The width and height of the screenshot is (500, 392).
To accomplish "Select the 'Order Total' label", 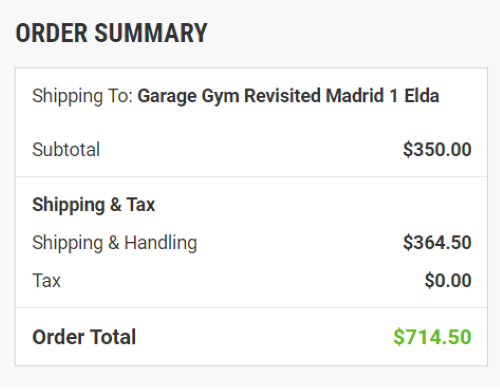I will click(84, 337).
